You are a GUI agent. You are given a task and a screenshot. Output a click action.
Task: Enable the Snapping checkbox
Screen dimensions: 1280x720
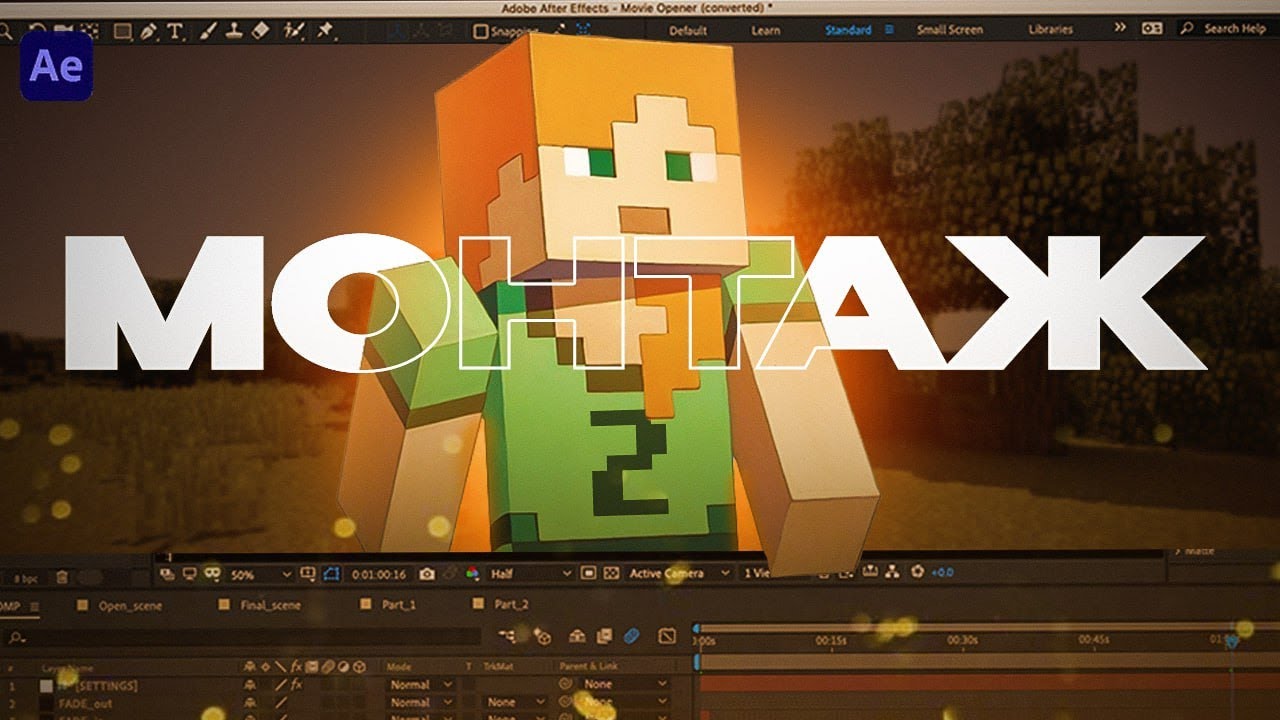[480, 31]
